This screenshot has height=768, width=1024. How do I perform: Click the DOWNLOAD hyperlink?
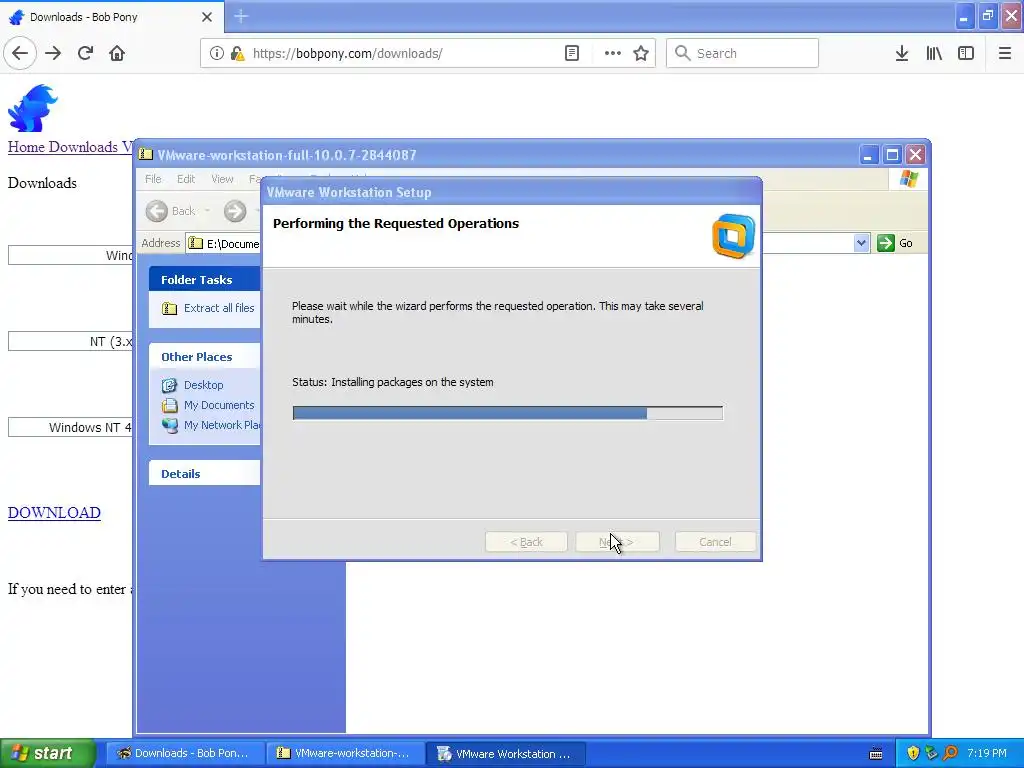[x=54, y=513]
